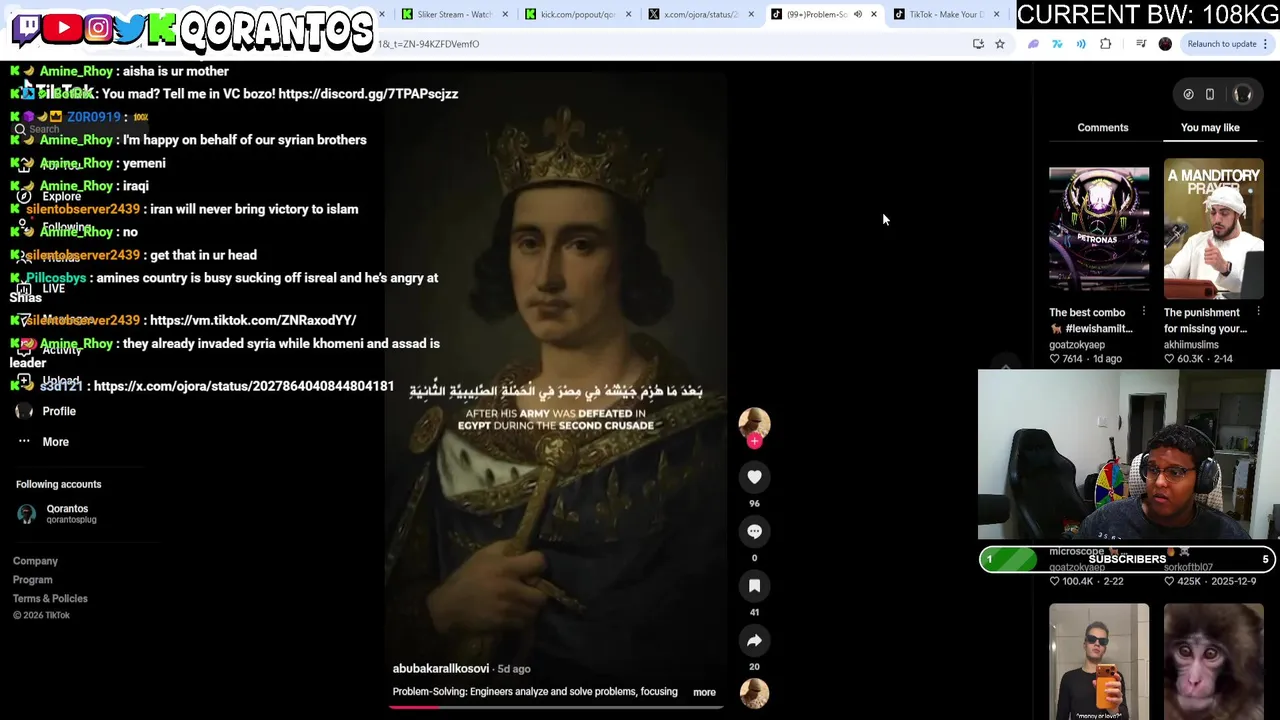
Task: Open the purple extension icon
Action: tap(1033, 44)
